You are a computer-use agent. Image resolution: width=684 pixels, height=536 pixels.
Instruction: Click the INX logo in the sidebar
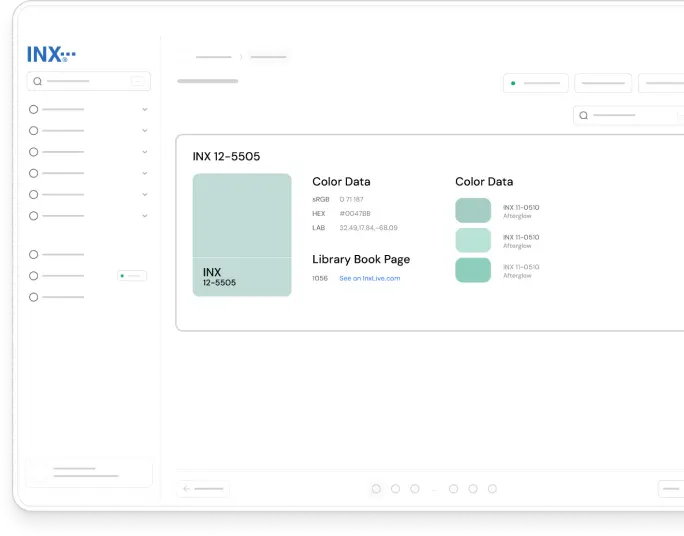pyautogui.click(x=51, y=55)
